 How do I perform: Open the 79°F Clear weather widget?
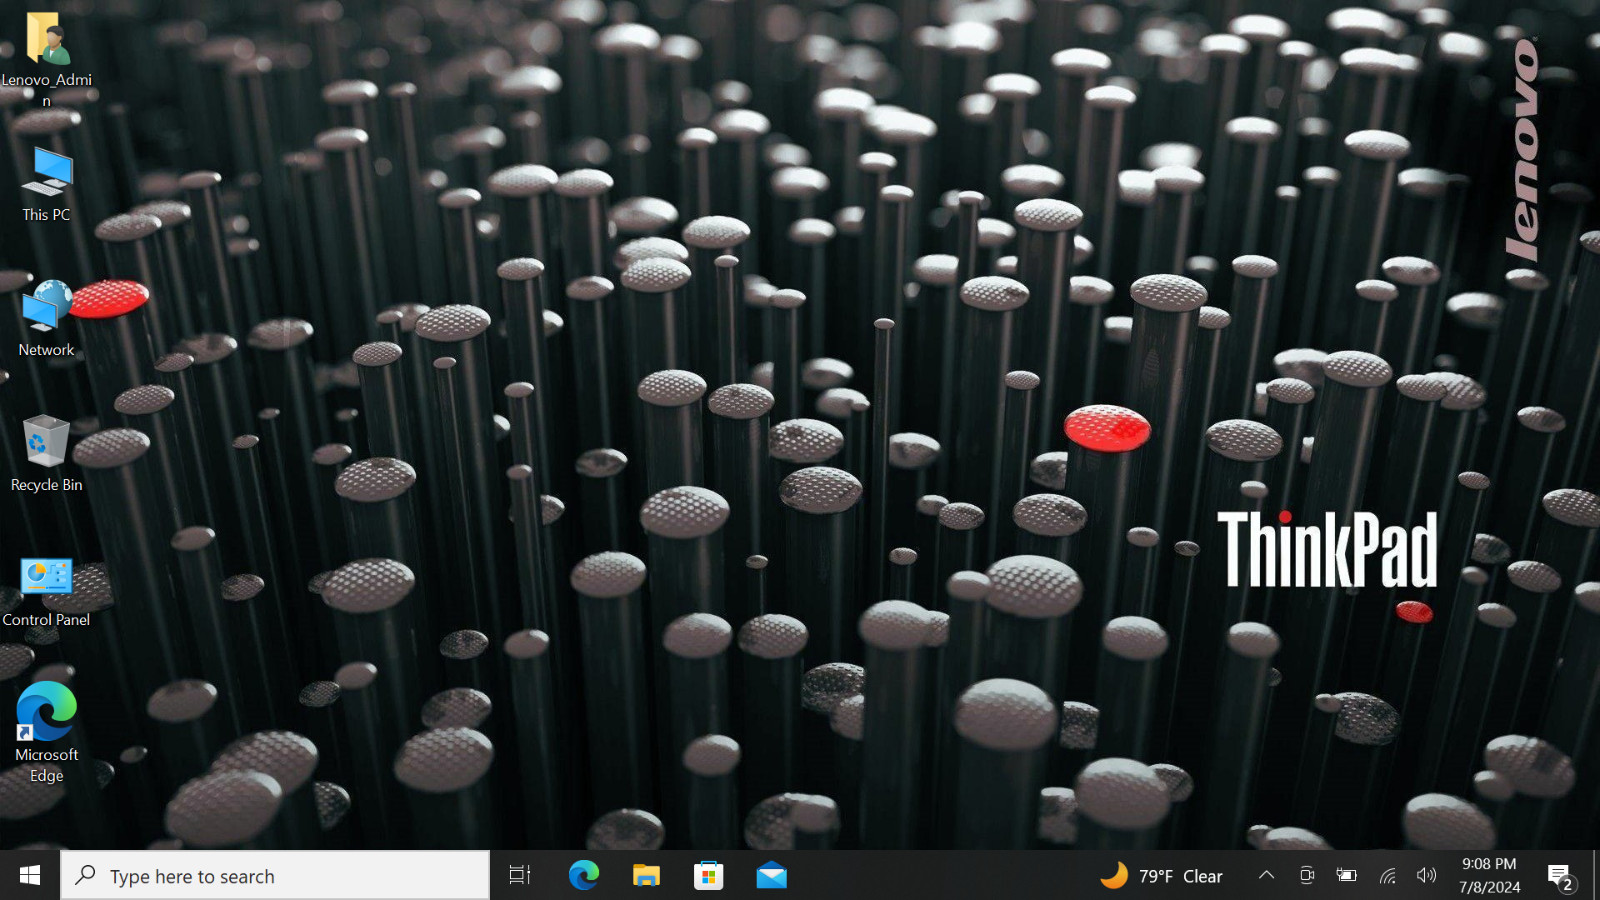(1161, 876)
